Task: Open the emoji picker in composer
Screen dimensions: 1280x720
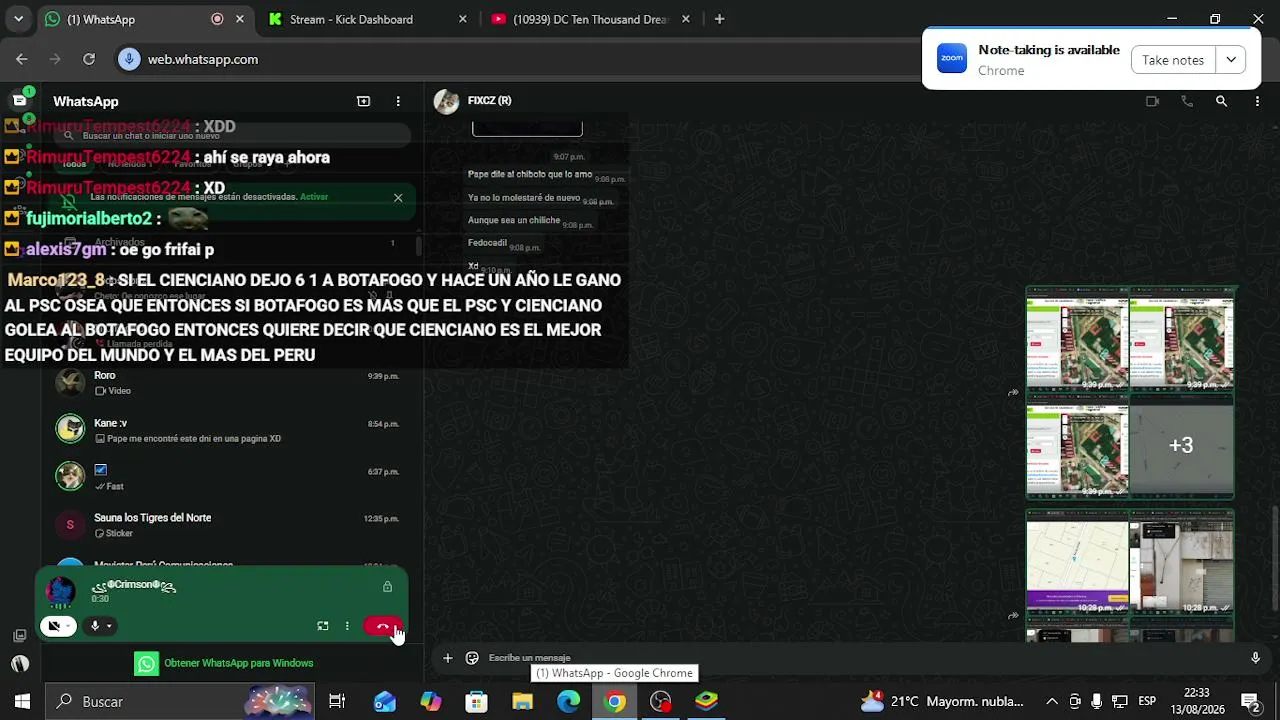Action: coord(472,658)
